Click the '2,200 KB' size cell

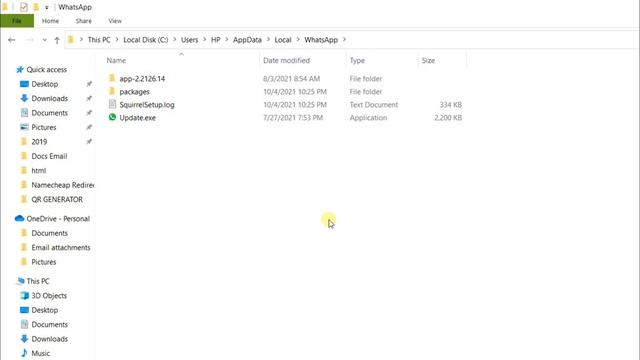click(x=448, y=118)
